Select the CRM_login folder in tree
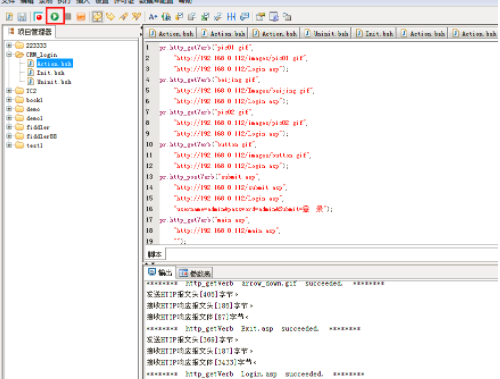Viewport: 500px width, 379px height. pyautogui.click(x=41, y=54)
